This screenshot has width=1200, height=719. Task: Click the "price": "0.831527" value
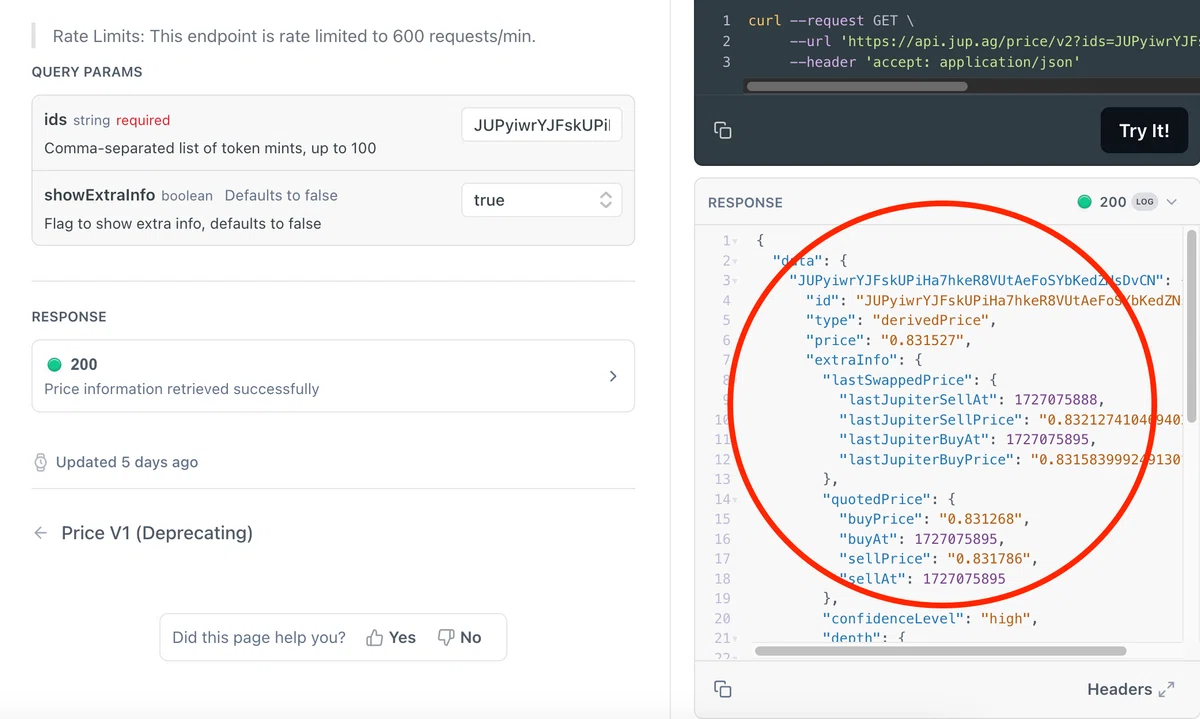(x=925, y=340)
